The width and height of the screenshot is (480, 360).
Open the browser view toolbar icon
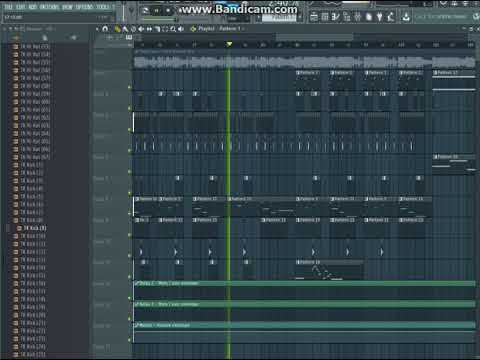347,17
